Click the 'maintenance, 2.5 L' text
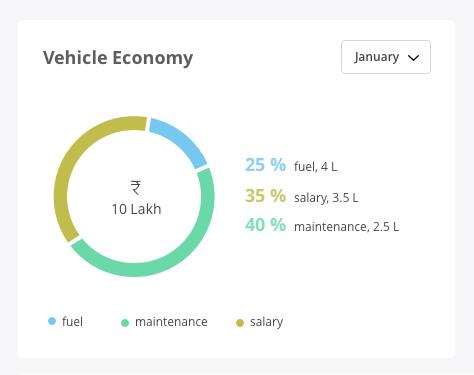Screen dimensions: 474x375 346,227
